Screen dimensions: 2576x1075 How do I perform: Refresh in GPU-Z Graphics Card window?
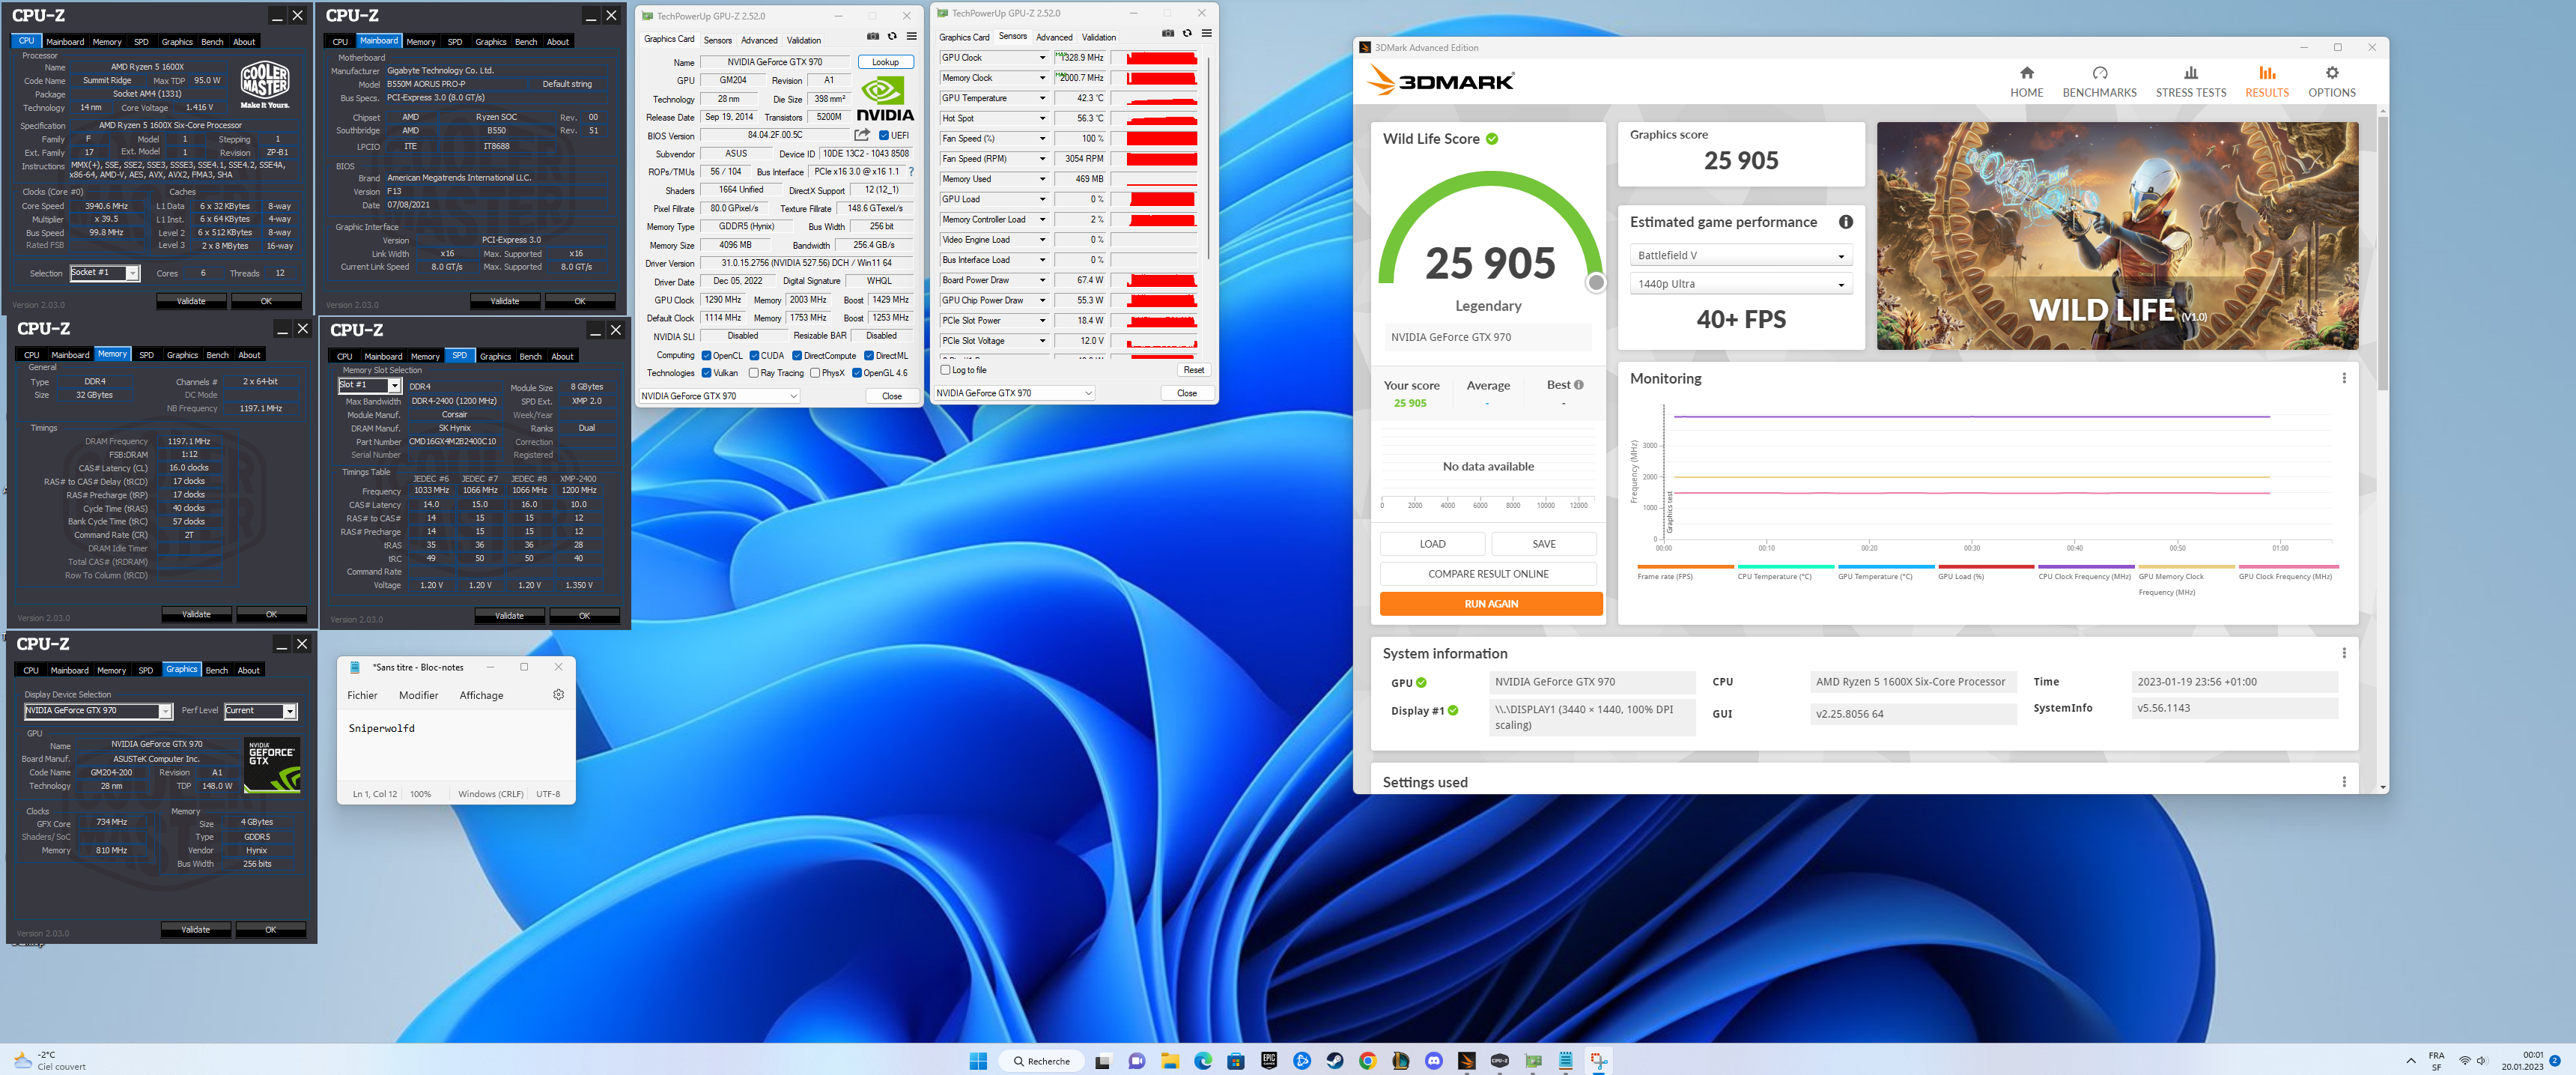(892, 36)
